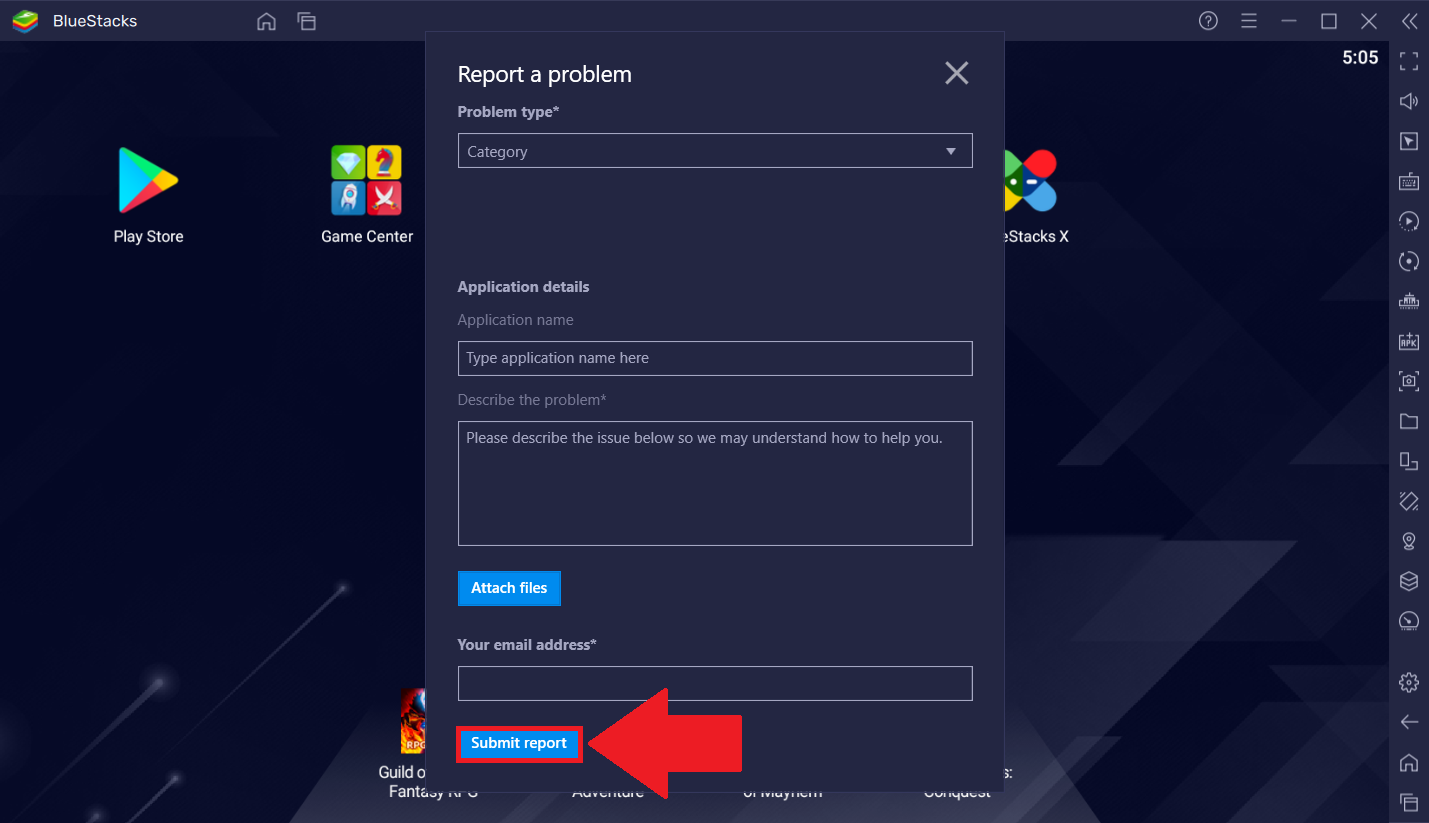Click the 5:05 clock display
This screenshot has width=1429, height=823.
(1360, 58)
